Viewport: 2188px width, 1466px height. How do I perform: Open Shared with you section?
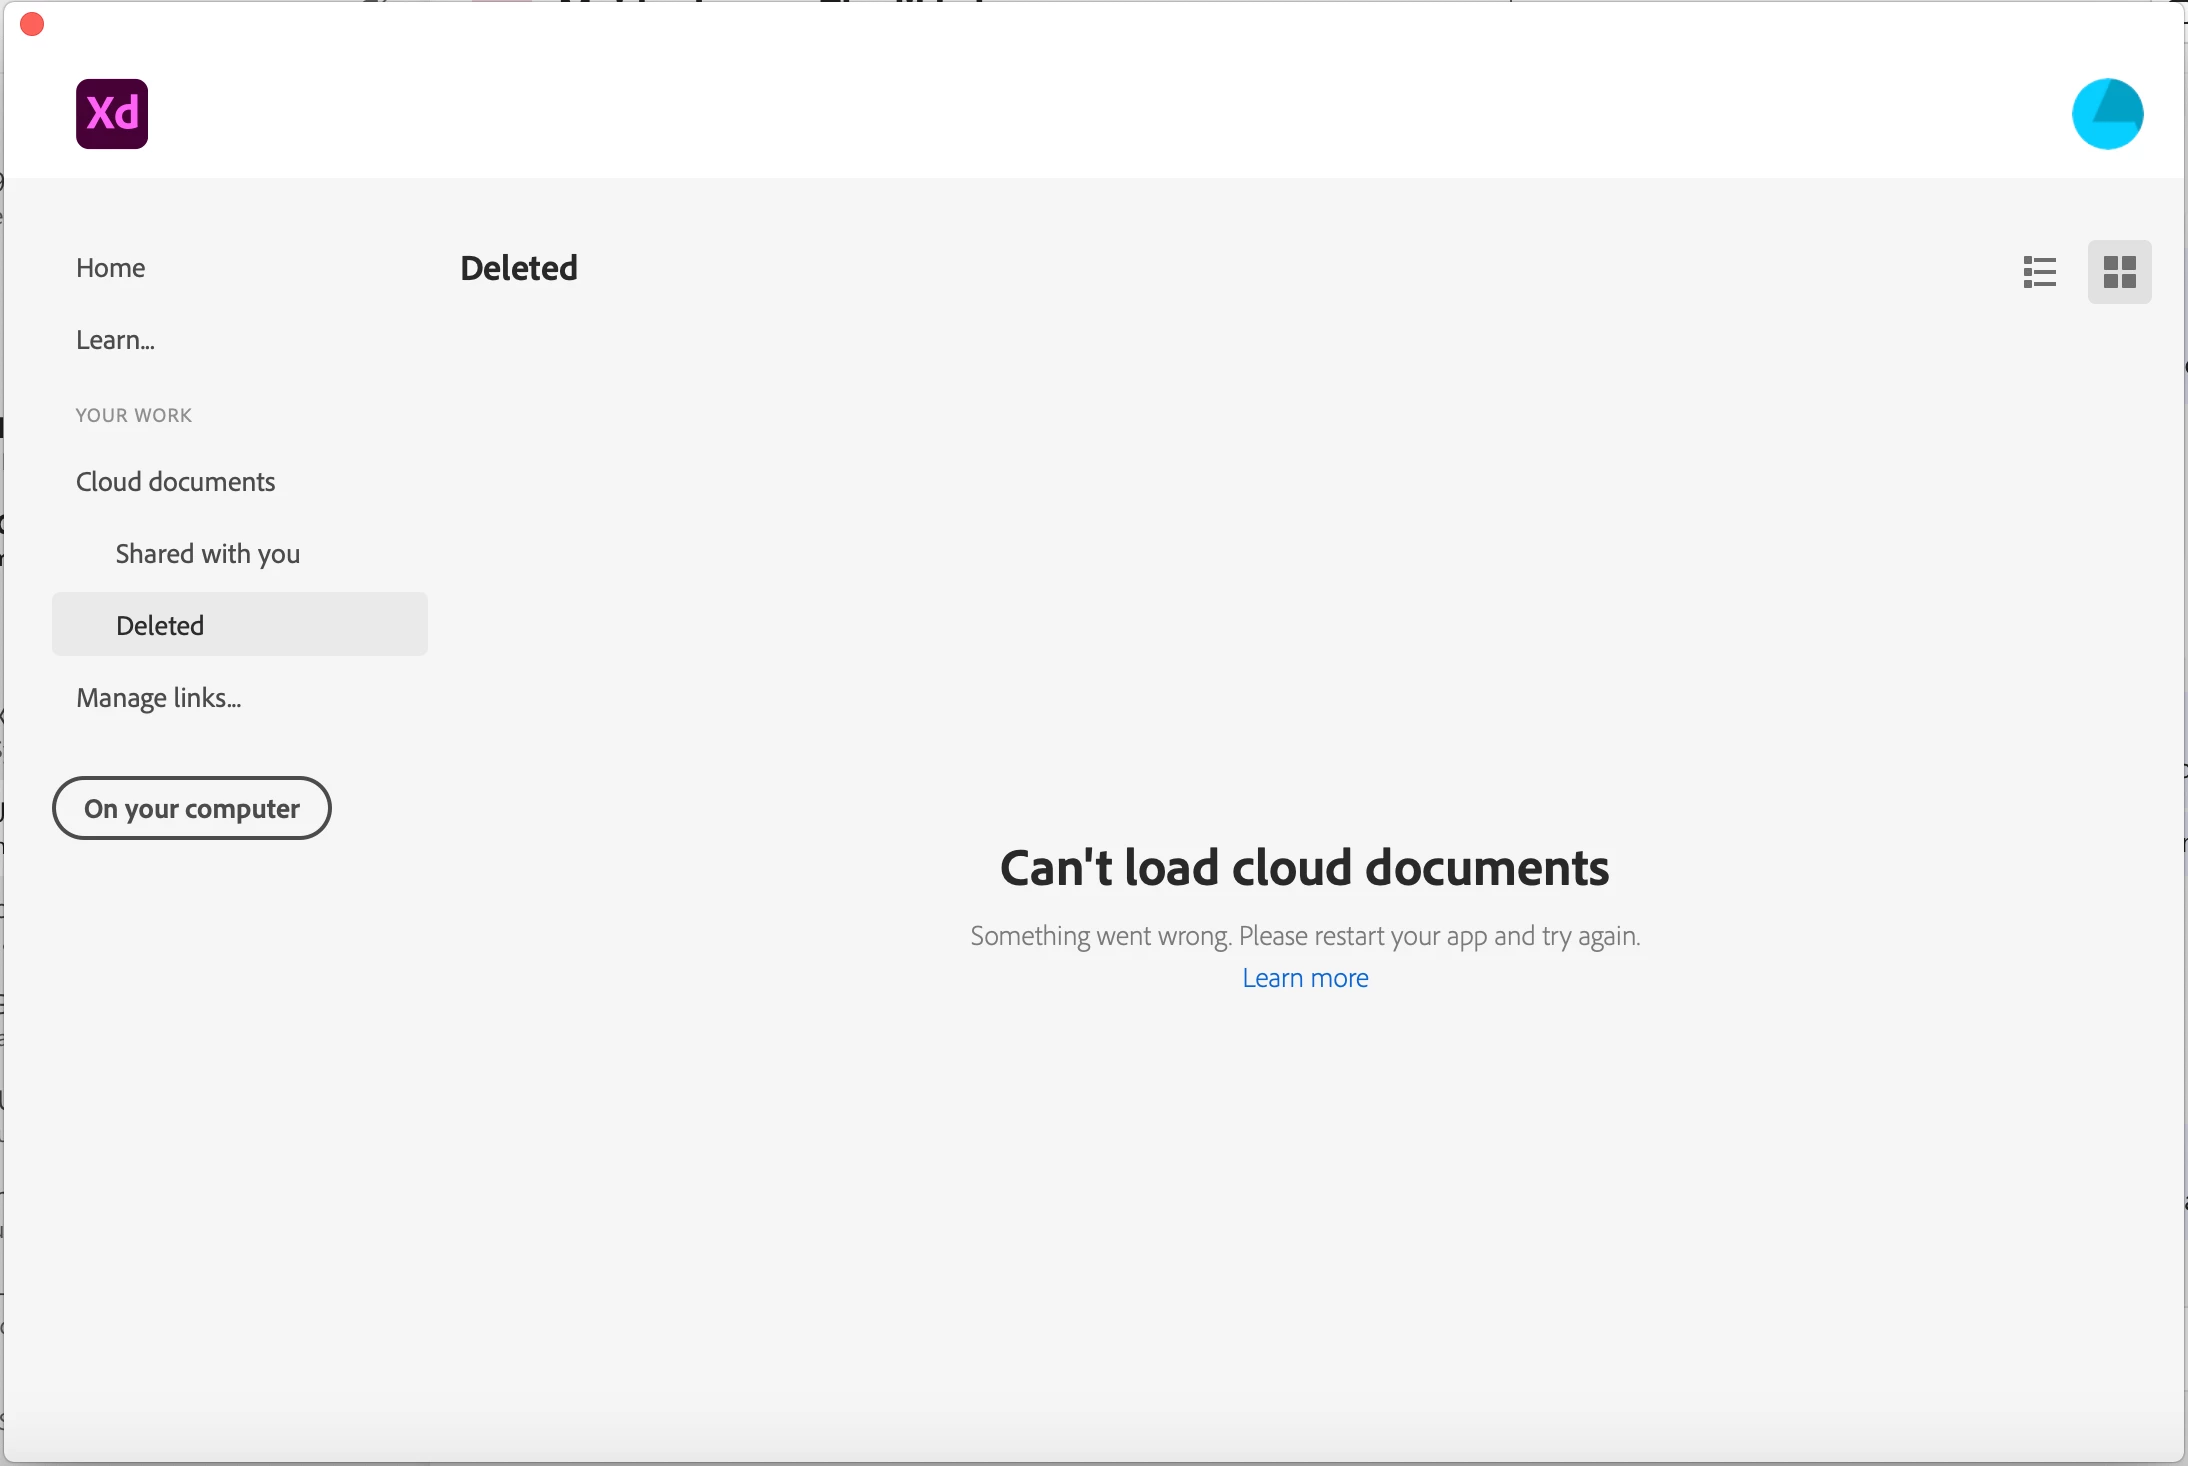click(207, 554)
